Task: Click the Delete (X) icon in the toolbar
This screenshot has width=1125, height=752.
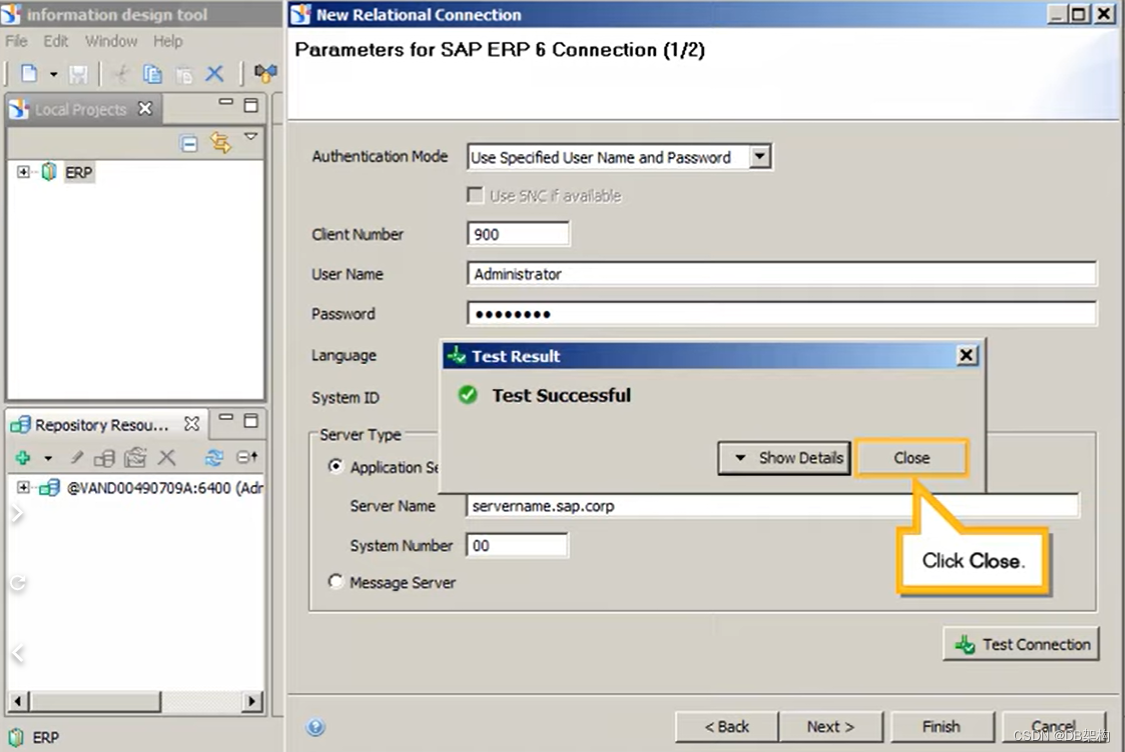Action: (215, 74)
